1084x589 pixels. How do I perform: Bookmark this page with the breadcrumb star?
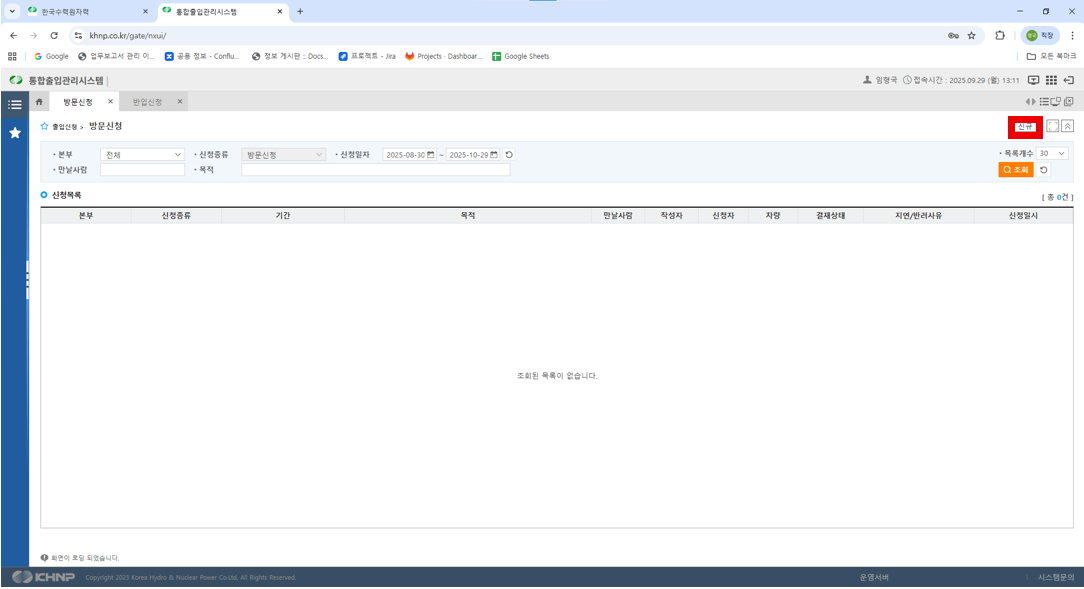(x=44, y=127)
